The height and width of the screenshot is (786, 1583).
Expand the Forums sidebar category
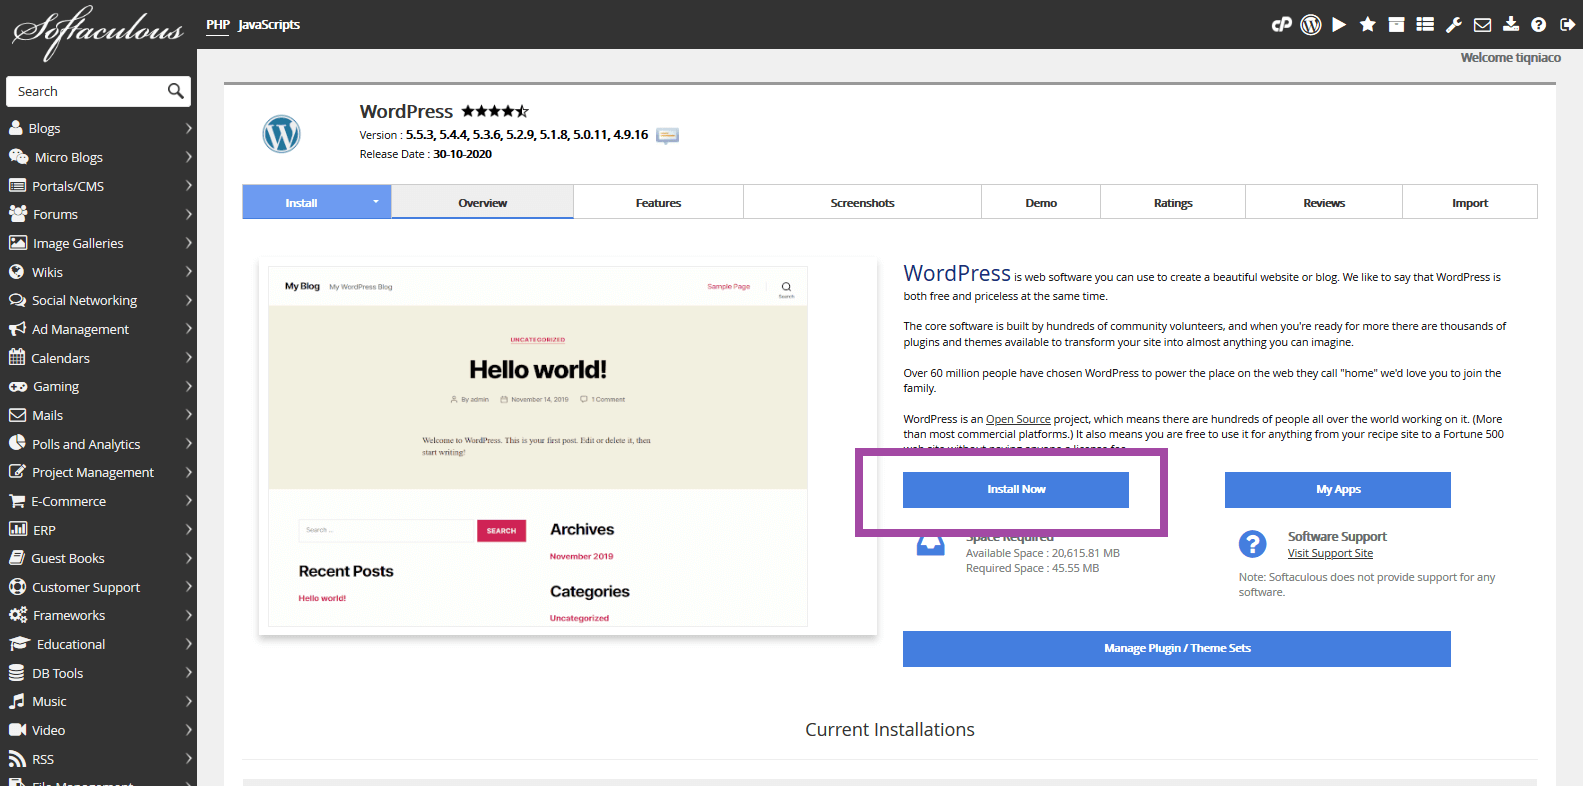(98, 214)
